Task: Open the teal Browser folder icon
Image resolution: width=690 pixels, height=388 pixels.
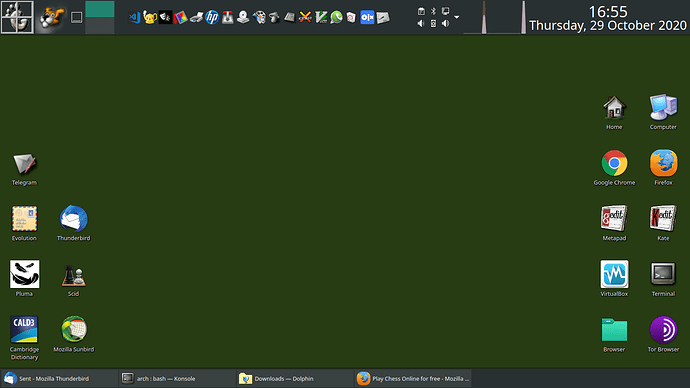Action: 614,330
